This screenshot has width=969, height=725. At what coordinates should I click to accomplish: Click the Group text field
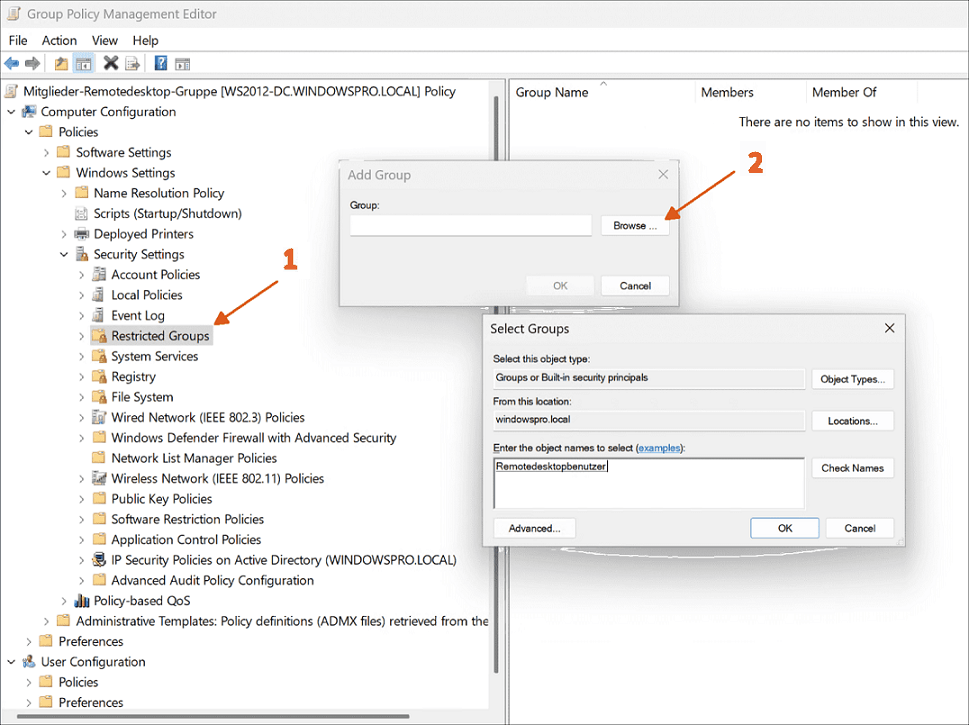(x=471, y=226)
